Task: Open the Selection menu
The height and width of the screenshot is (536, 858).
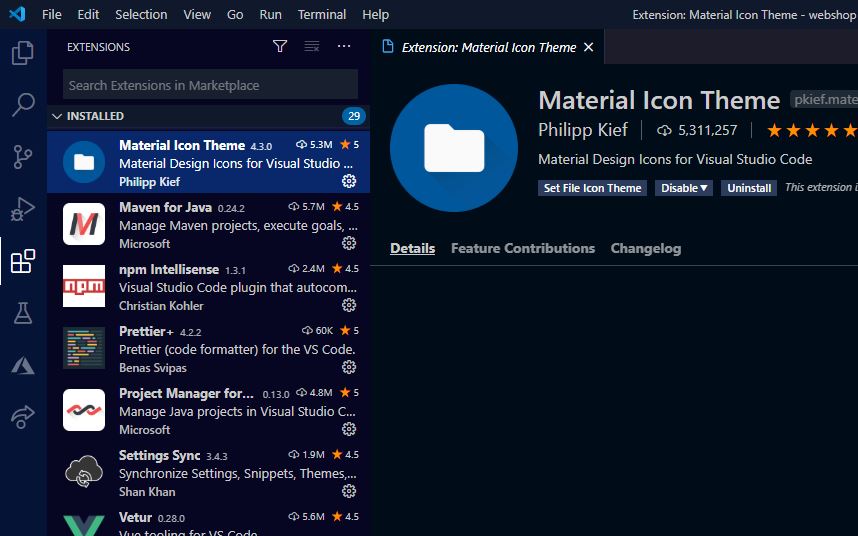Action: (x=141, y=14)
